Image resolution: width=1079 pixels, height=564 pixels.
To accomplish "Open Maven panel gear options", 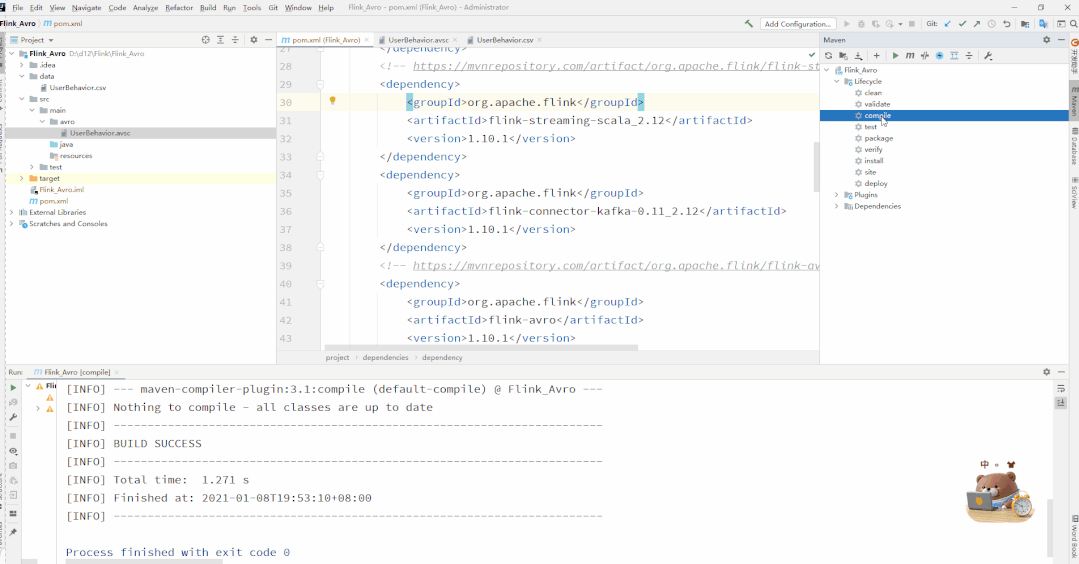I will 1047,40.
